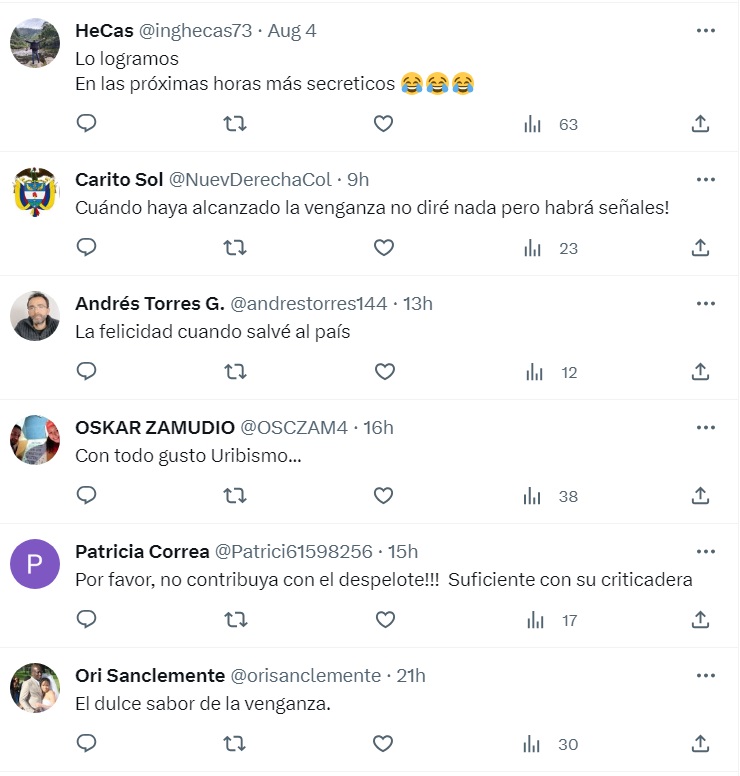Like Andrés Torres G.'s tweet
Viewport: 740px width, 776px height.
(384, 371)
